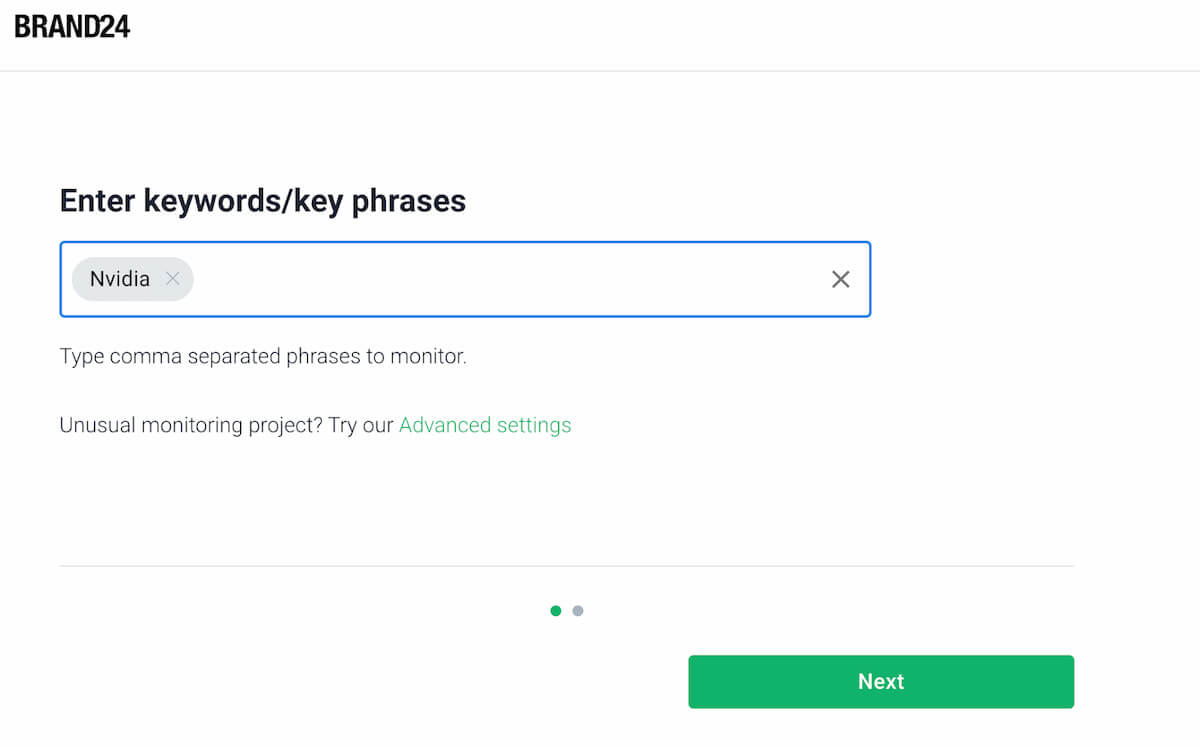
Task: Delete the Nvidia chip using its small x
Action: (x=173, y=279)
